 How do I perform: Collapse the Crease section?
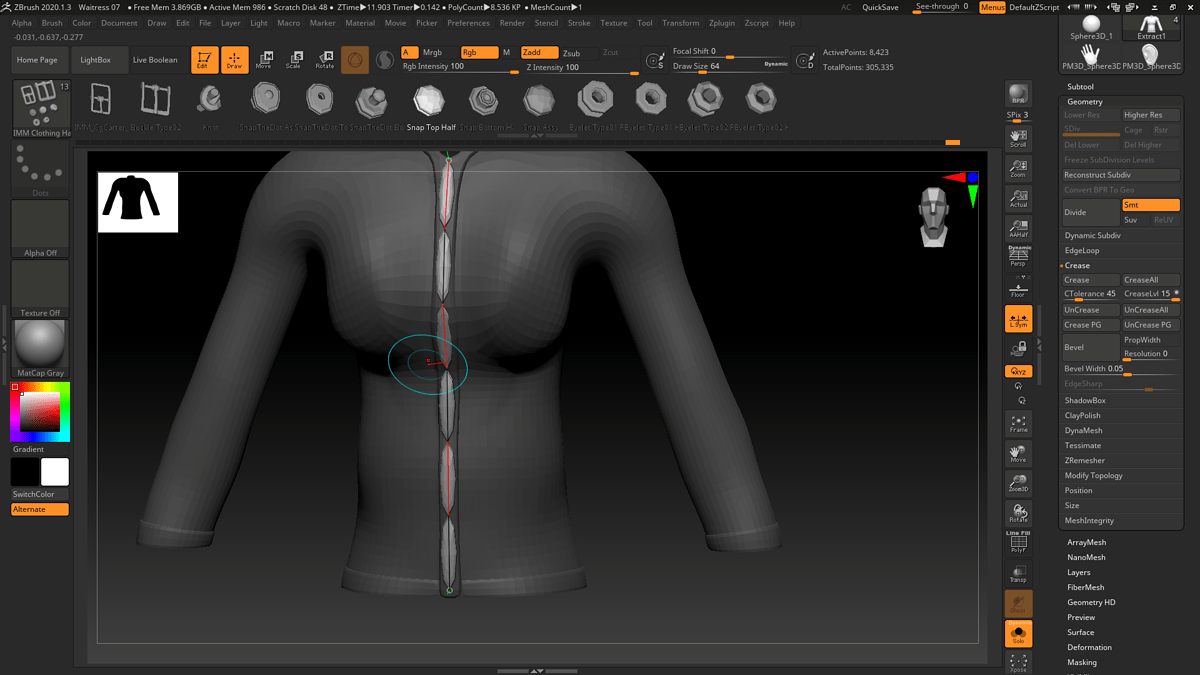coord(1077,265)
